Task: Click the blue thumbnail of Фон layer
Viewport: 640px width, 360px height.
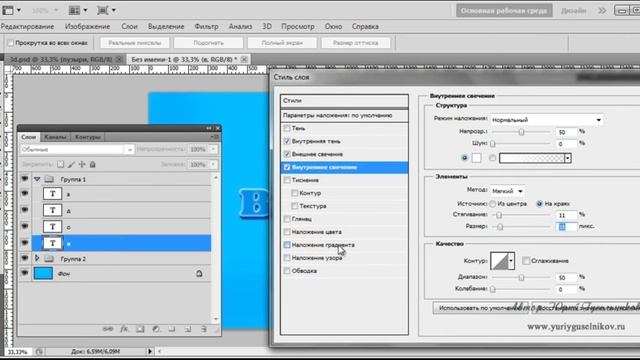Action: point(43,273)
